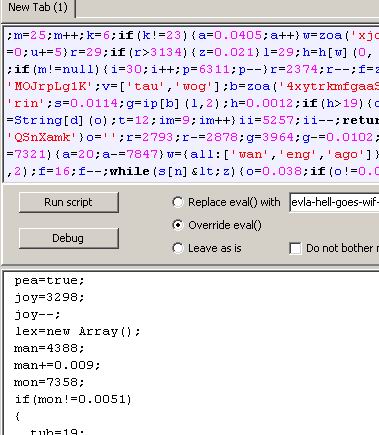379x435 pixels.
Task: Click the output line pea=true;
Action: coord(49,281)
